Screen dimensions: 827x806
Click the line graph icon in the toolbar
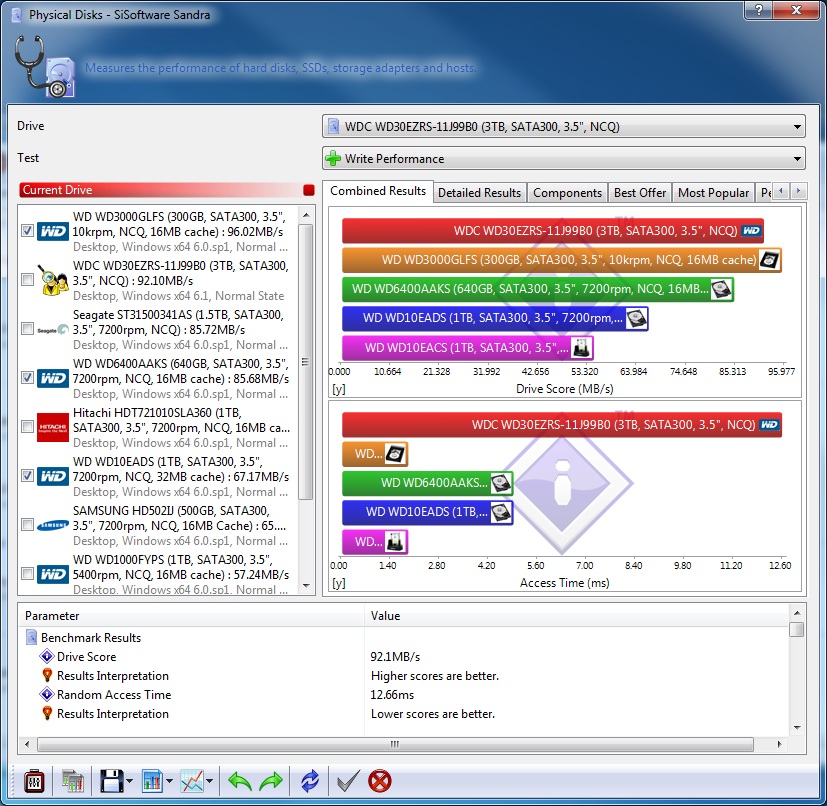192,781
